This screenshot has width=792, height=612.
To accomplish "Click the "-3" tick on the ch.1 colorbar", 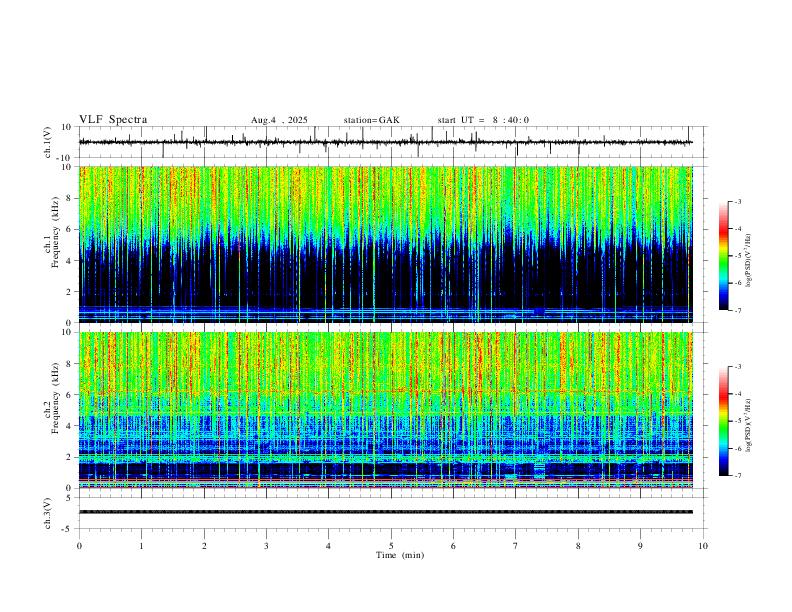I will pyautogui.click(x=737, y=201).
